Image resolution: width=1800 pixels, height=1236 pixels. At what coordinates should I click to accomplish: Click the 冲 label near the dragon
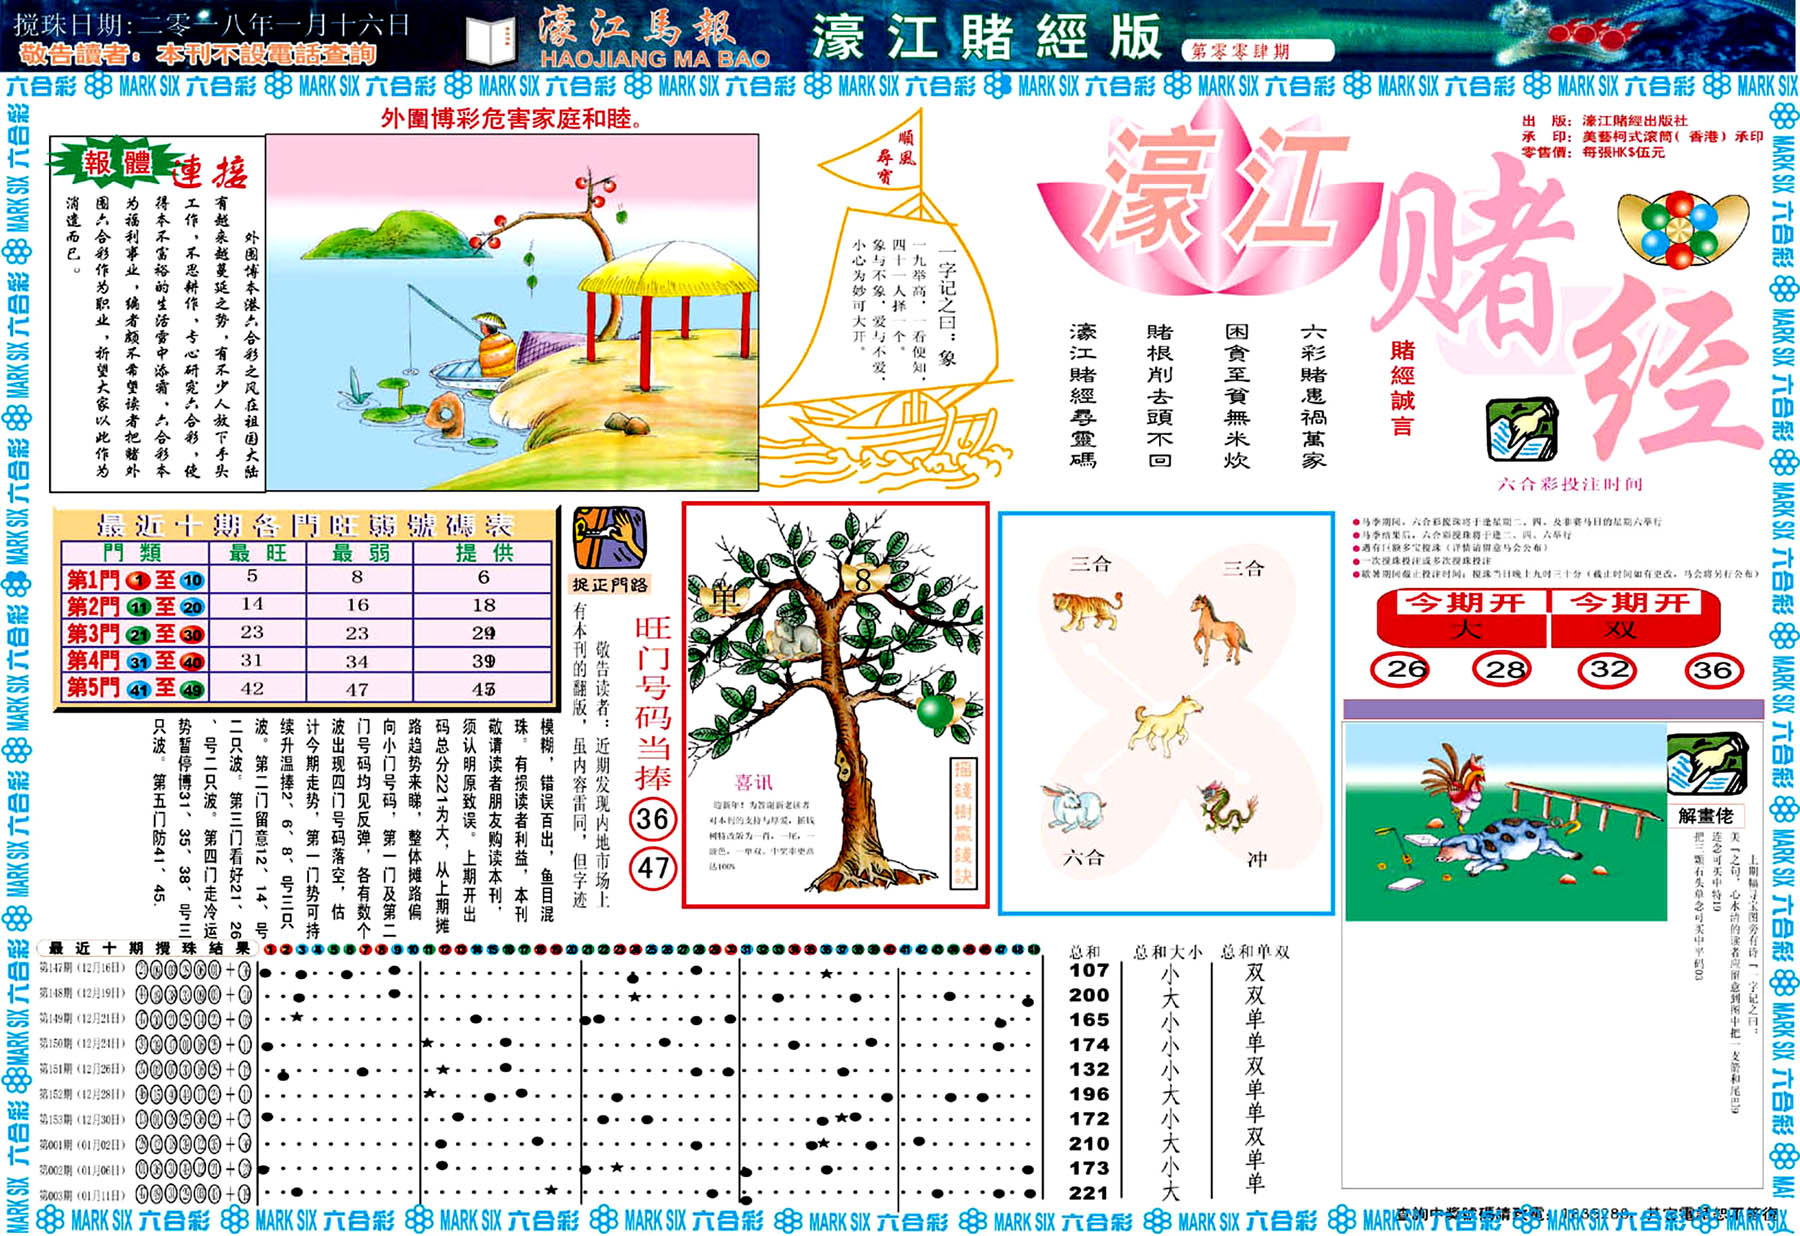coord(1257,858)
